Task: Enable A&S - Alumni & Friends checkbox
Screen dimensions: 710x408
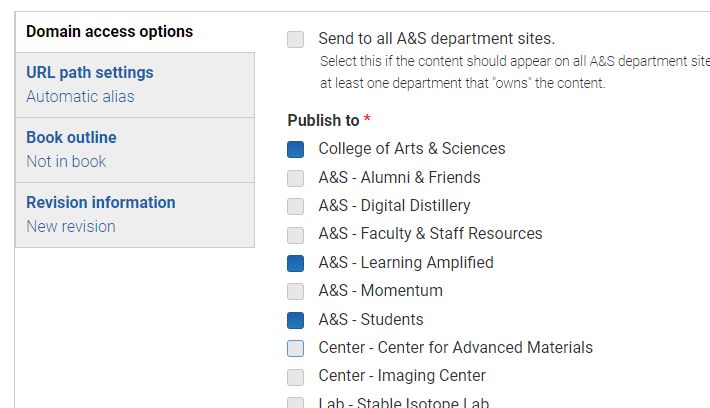Action: [295, 178]
